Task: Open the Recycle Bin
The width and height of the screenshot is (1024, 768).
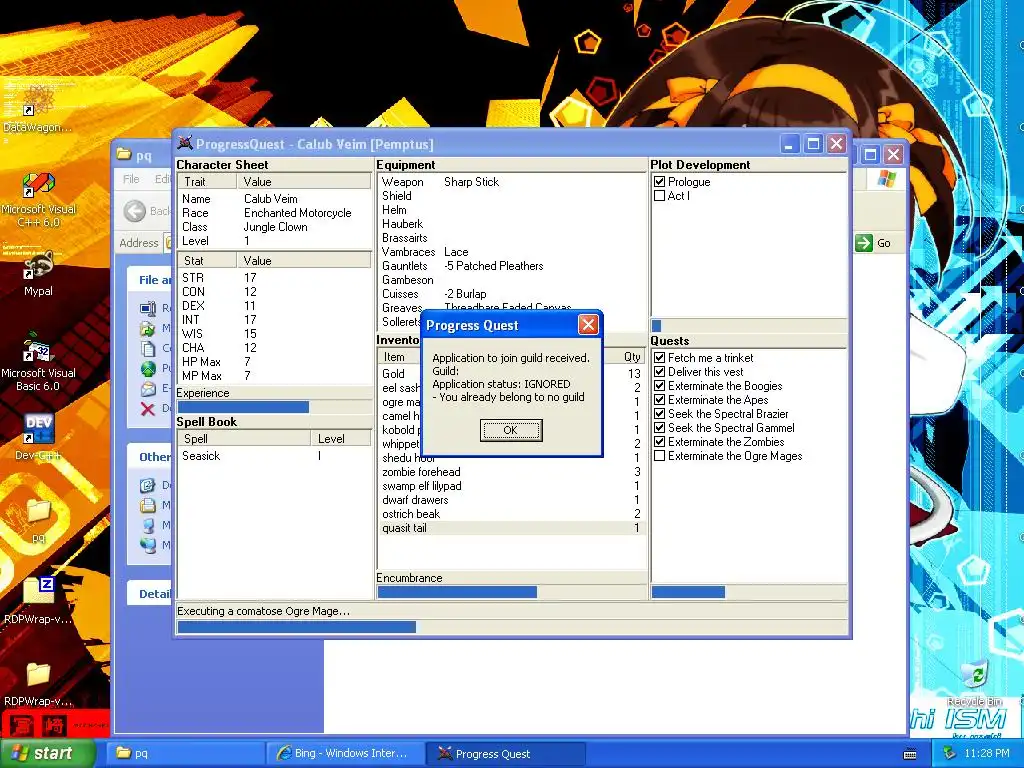Action: coord(974,682)
